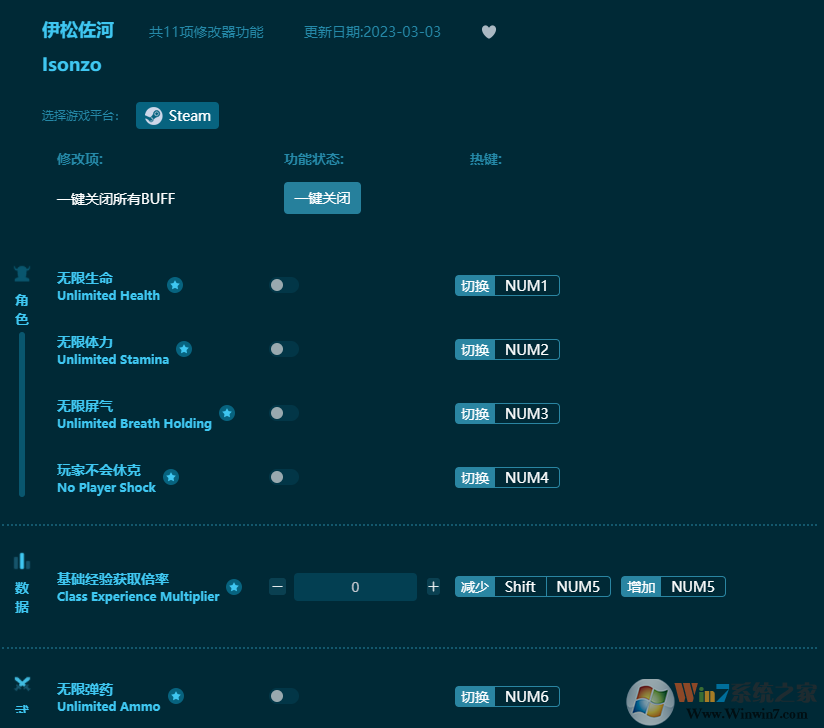Click the Unlimited Health label
The width and height of the screenshot is (824, 728).
click(x=108, y=296)
